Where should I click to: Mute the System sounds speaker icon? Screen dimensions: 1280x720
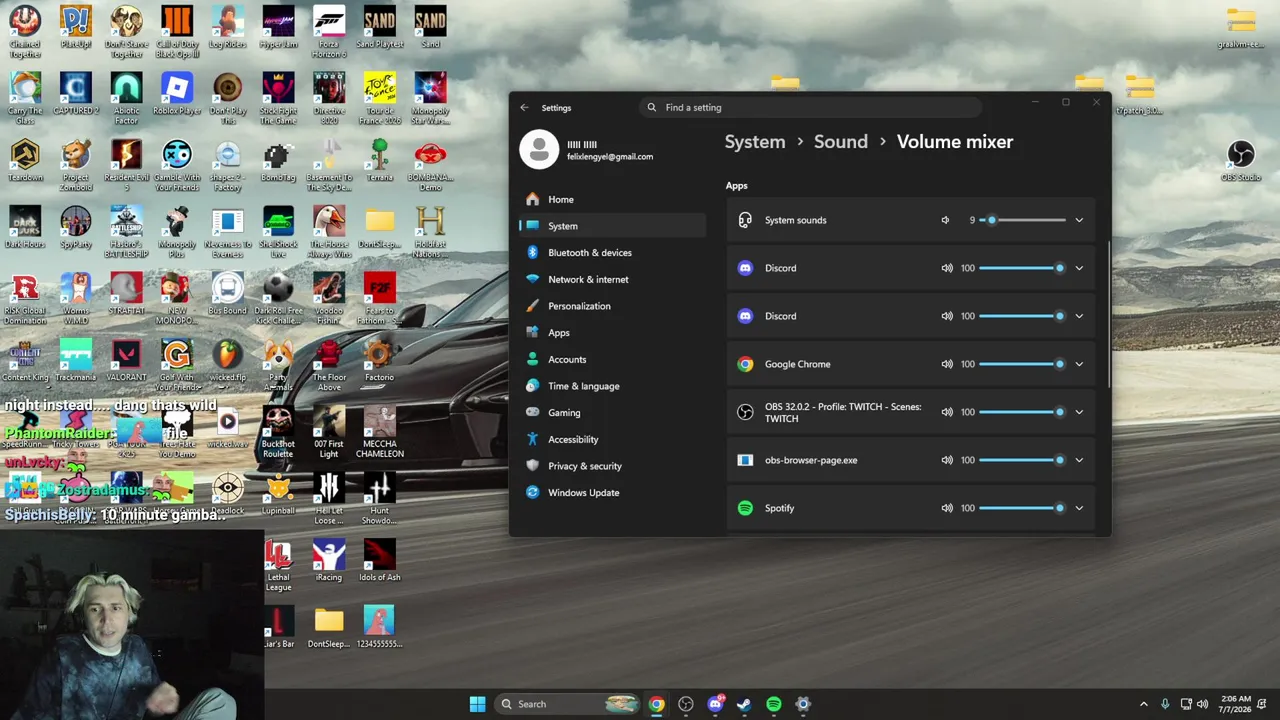[945, 220]
